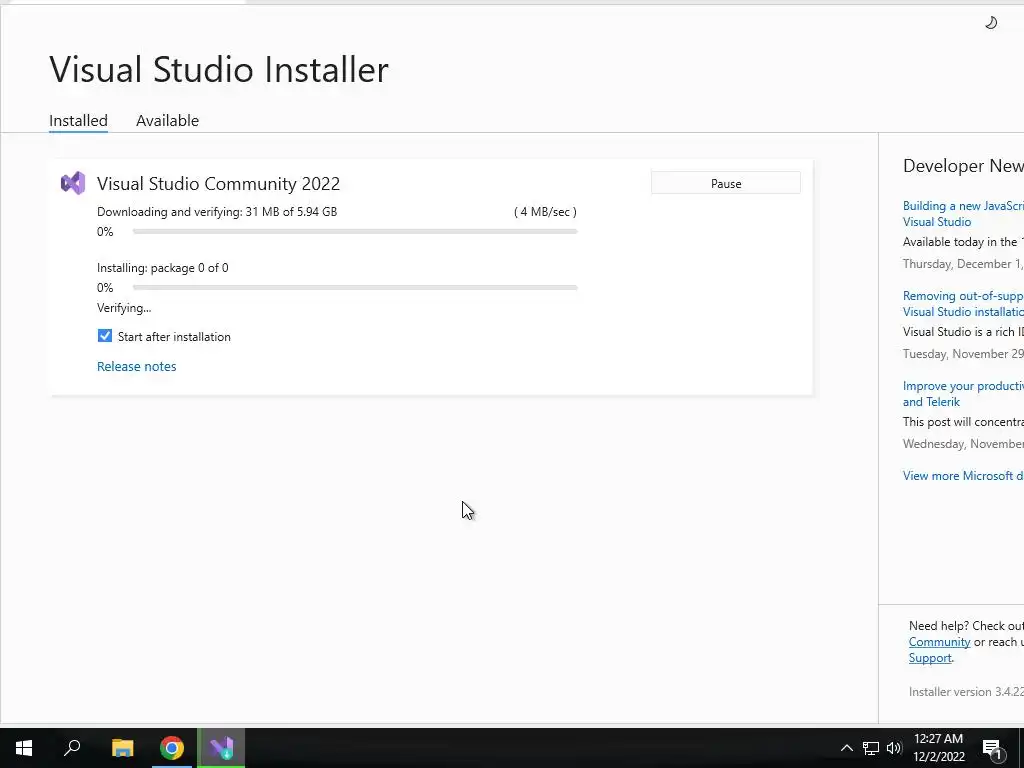Image resolution: width=1024 pixels, height=768 pixels.
Task: Click the 'Developer News' heading
Action: (x=963, y=166)
